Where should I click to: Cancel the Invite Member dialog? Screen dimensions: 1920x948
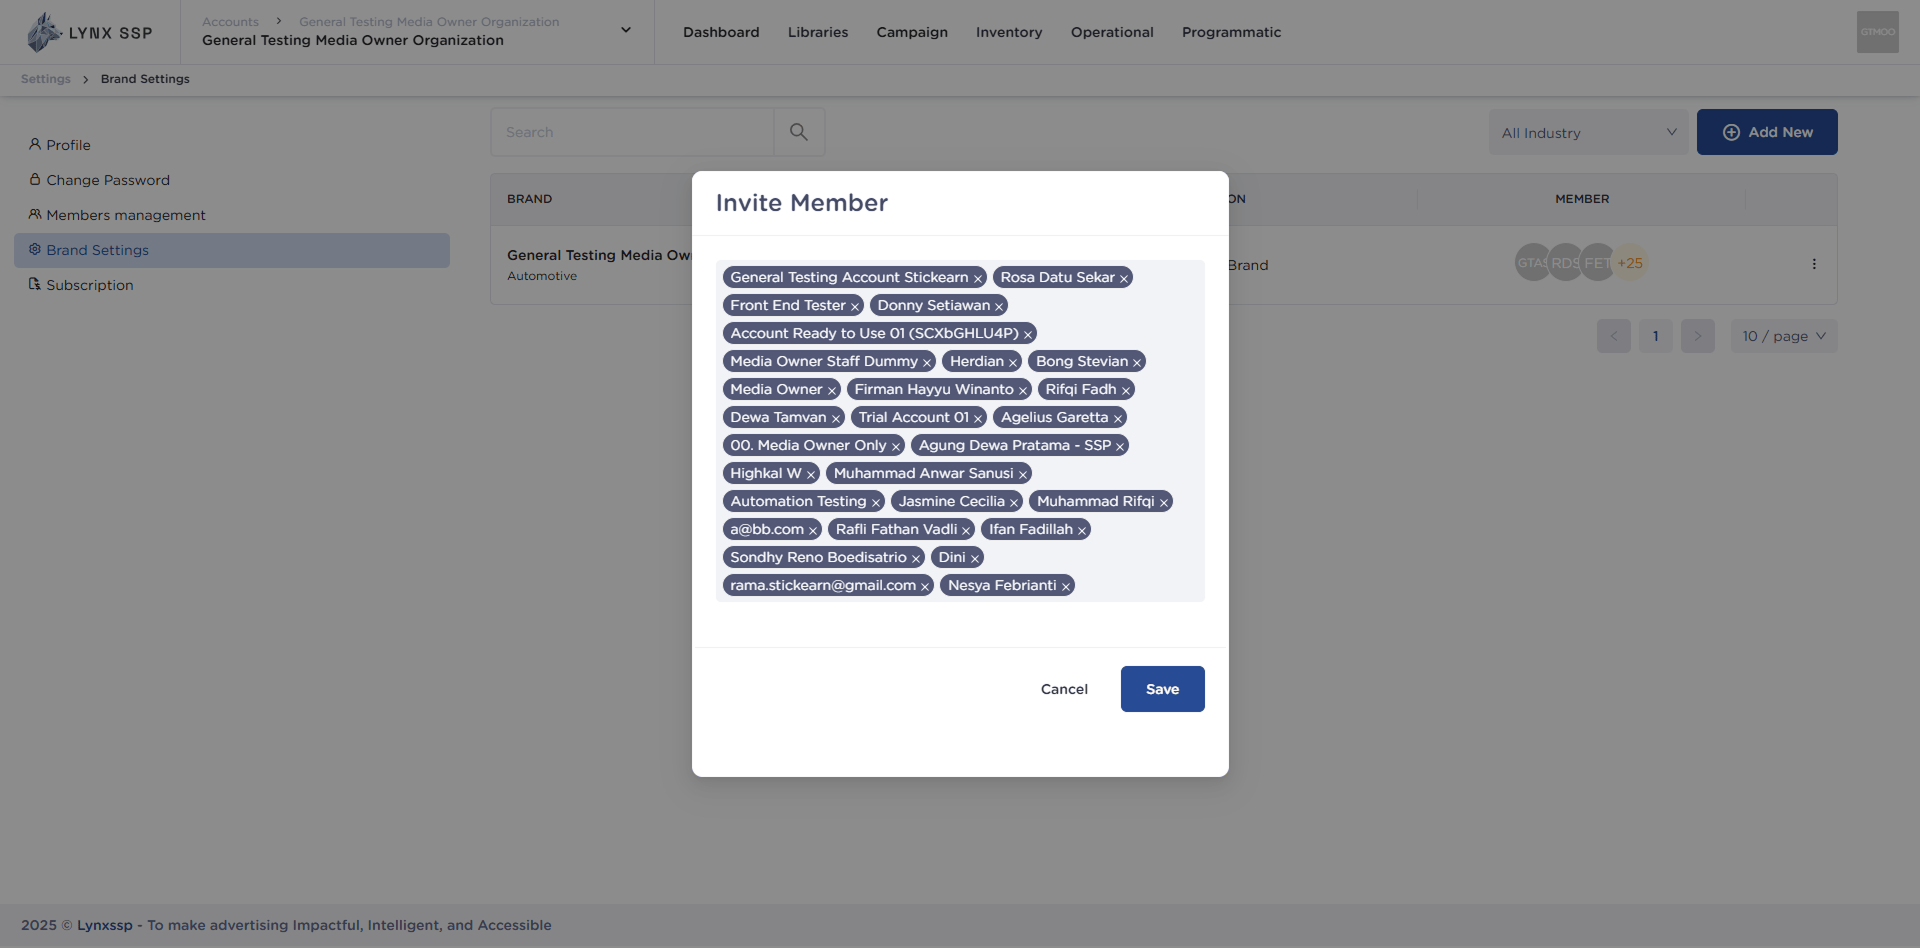1064,689
